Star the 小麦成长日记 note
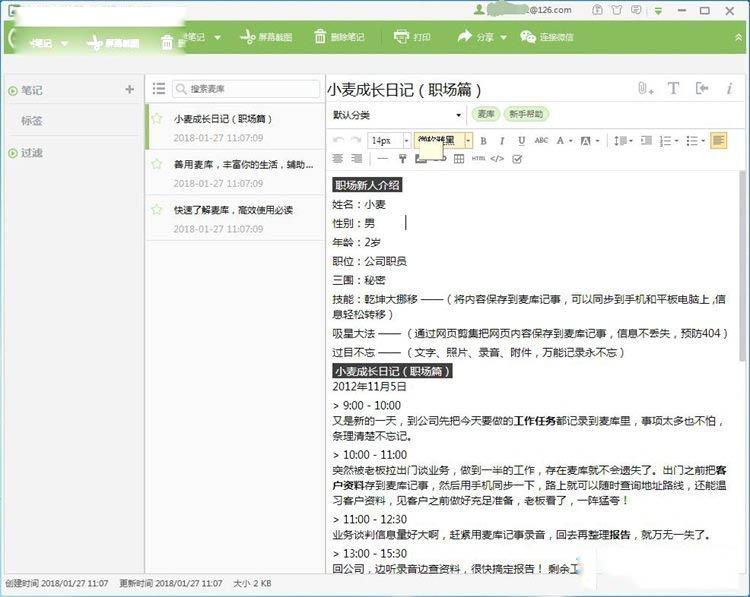 156,119
